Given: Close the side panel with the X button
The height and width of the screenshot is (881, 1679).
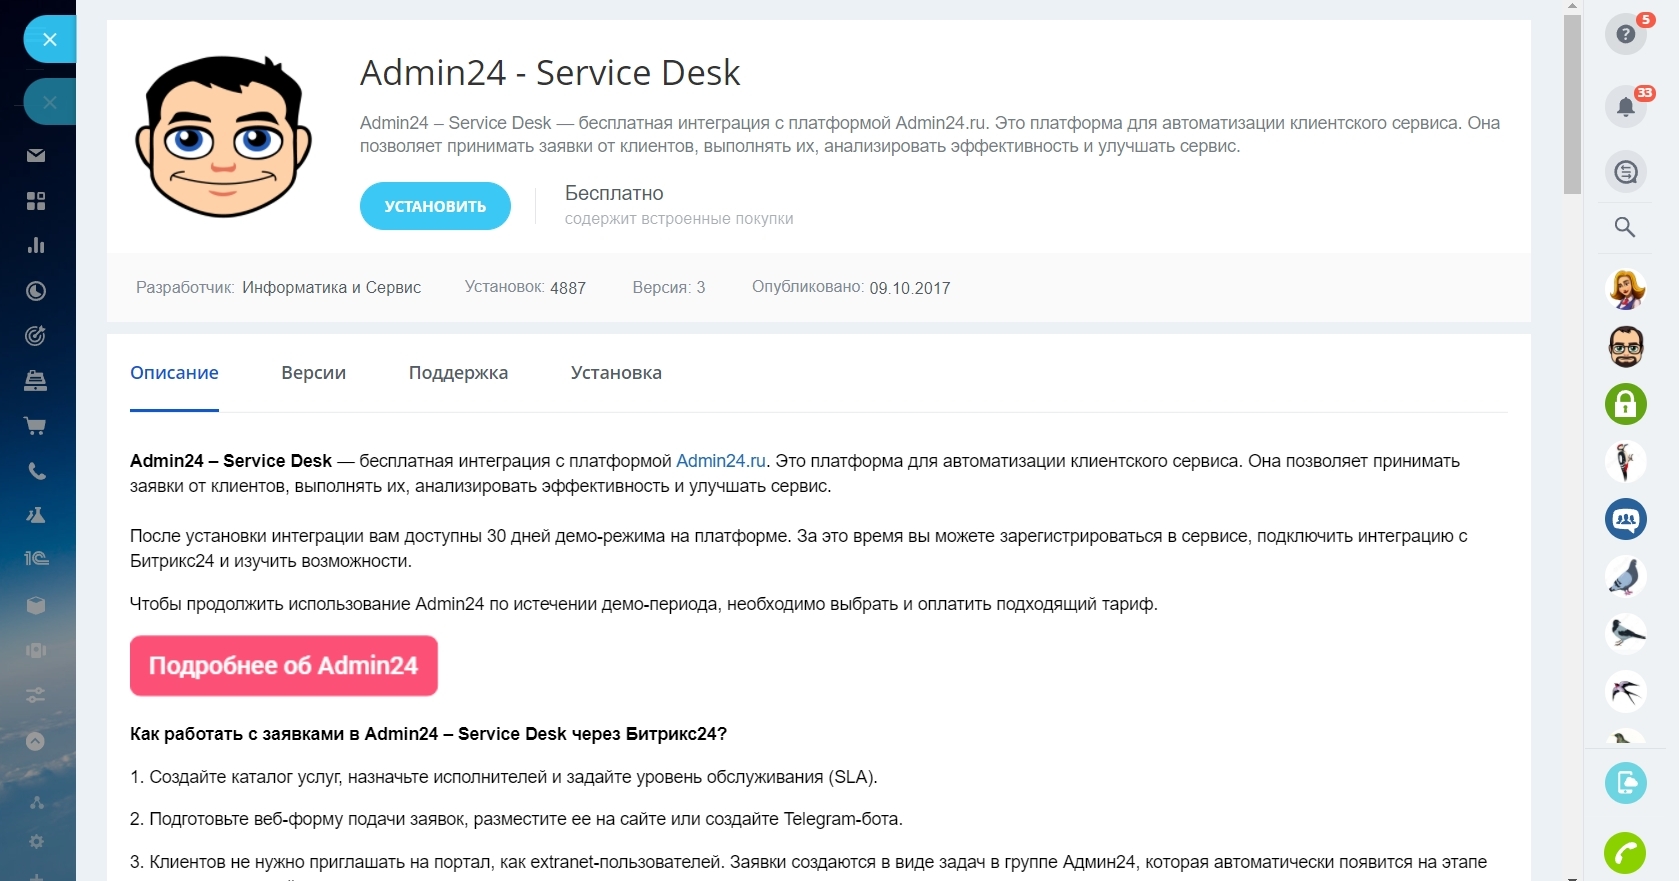Looking at the screenshot, I should click(x=50, y=40).
